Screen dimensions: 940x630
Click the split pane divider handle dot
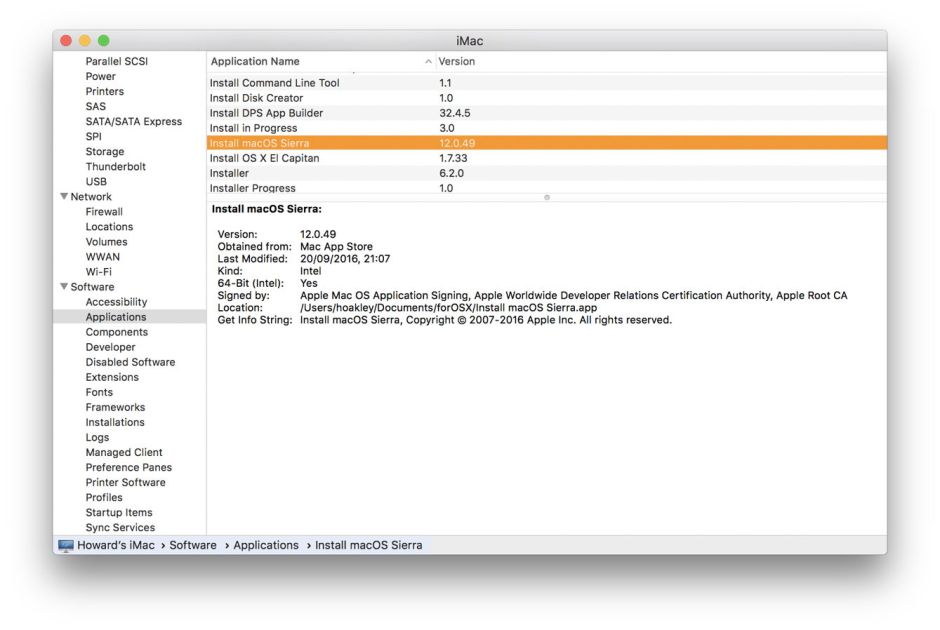pos(546,197)
